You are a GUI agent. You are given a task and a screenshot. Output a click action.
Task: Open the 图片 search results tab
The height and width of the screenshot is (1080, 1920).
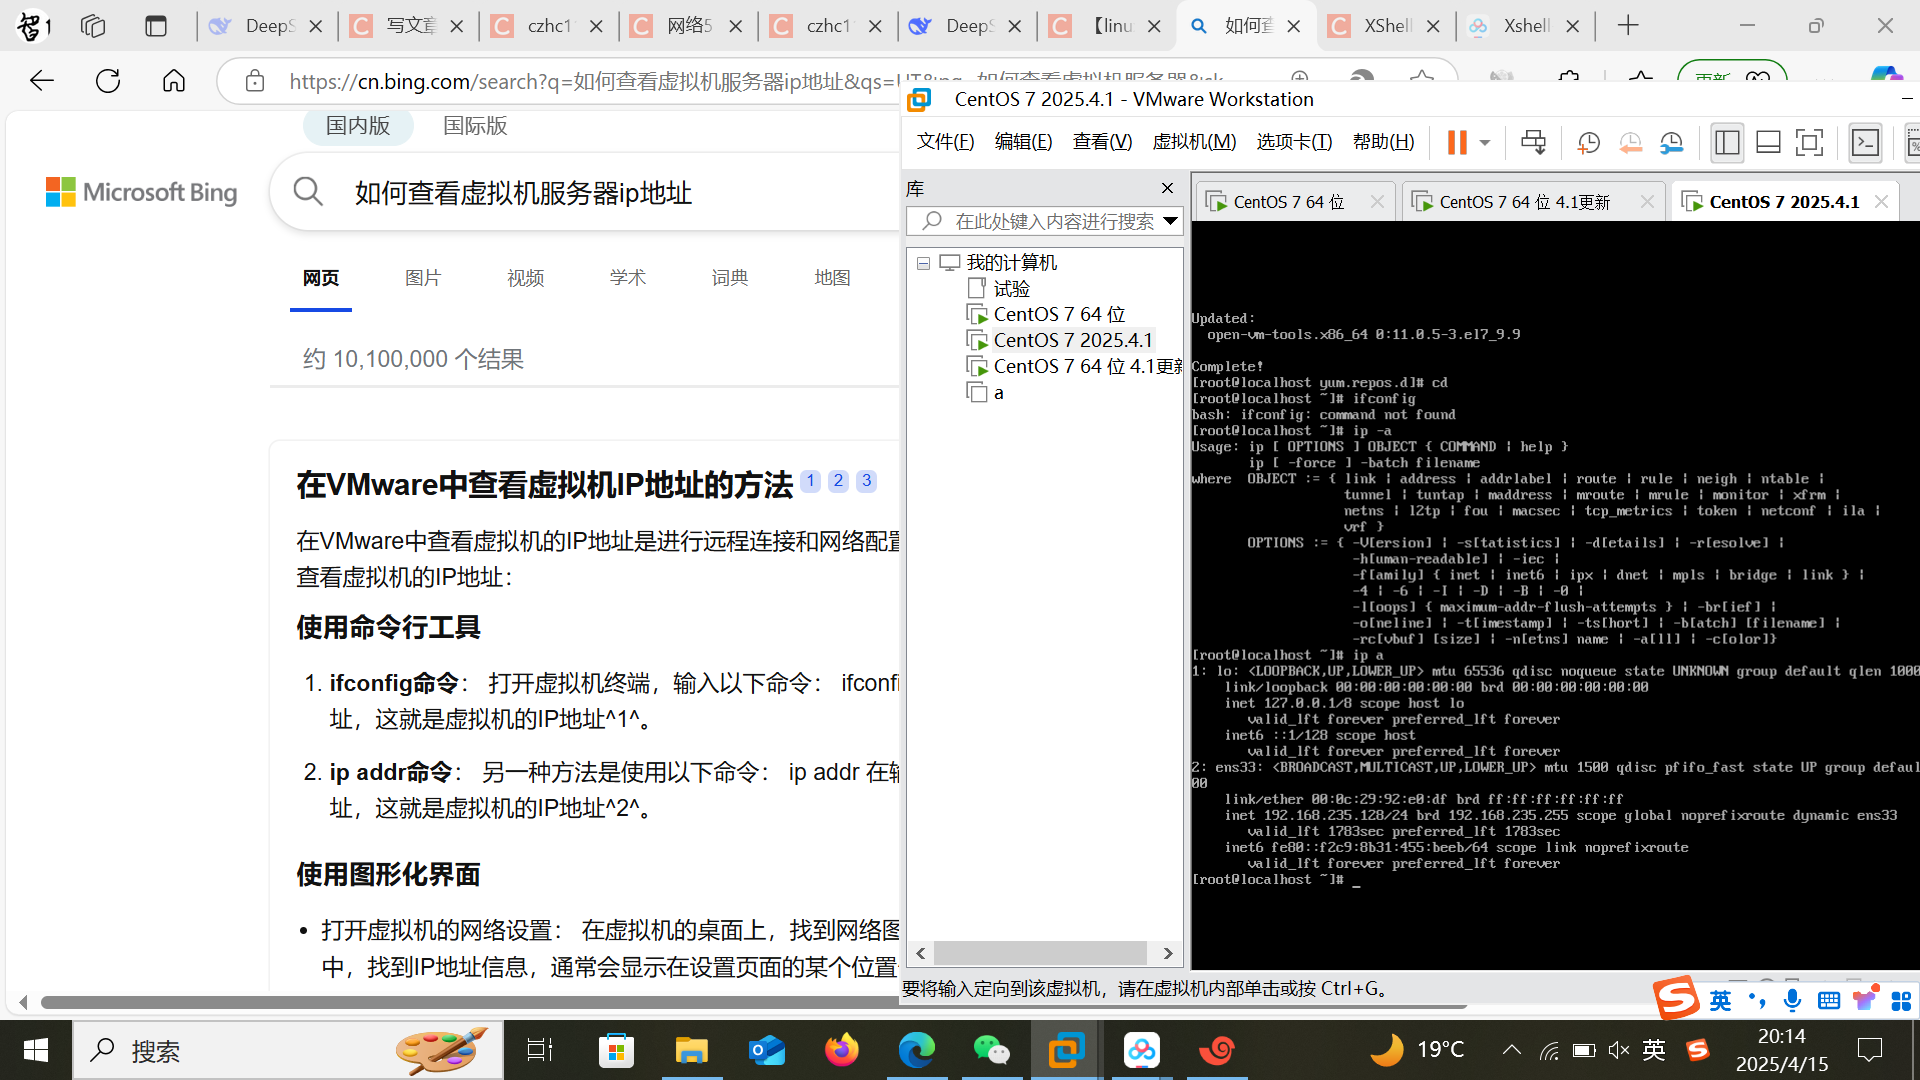coord(423,278)
